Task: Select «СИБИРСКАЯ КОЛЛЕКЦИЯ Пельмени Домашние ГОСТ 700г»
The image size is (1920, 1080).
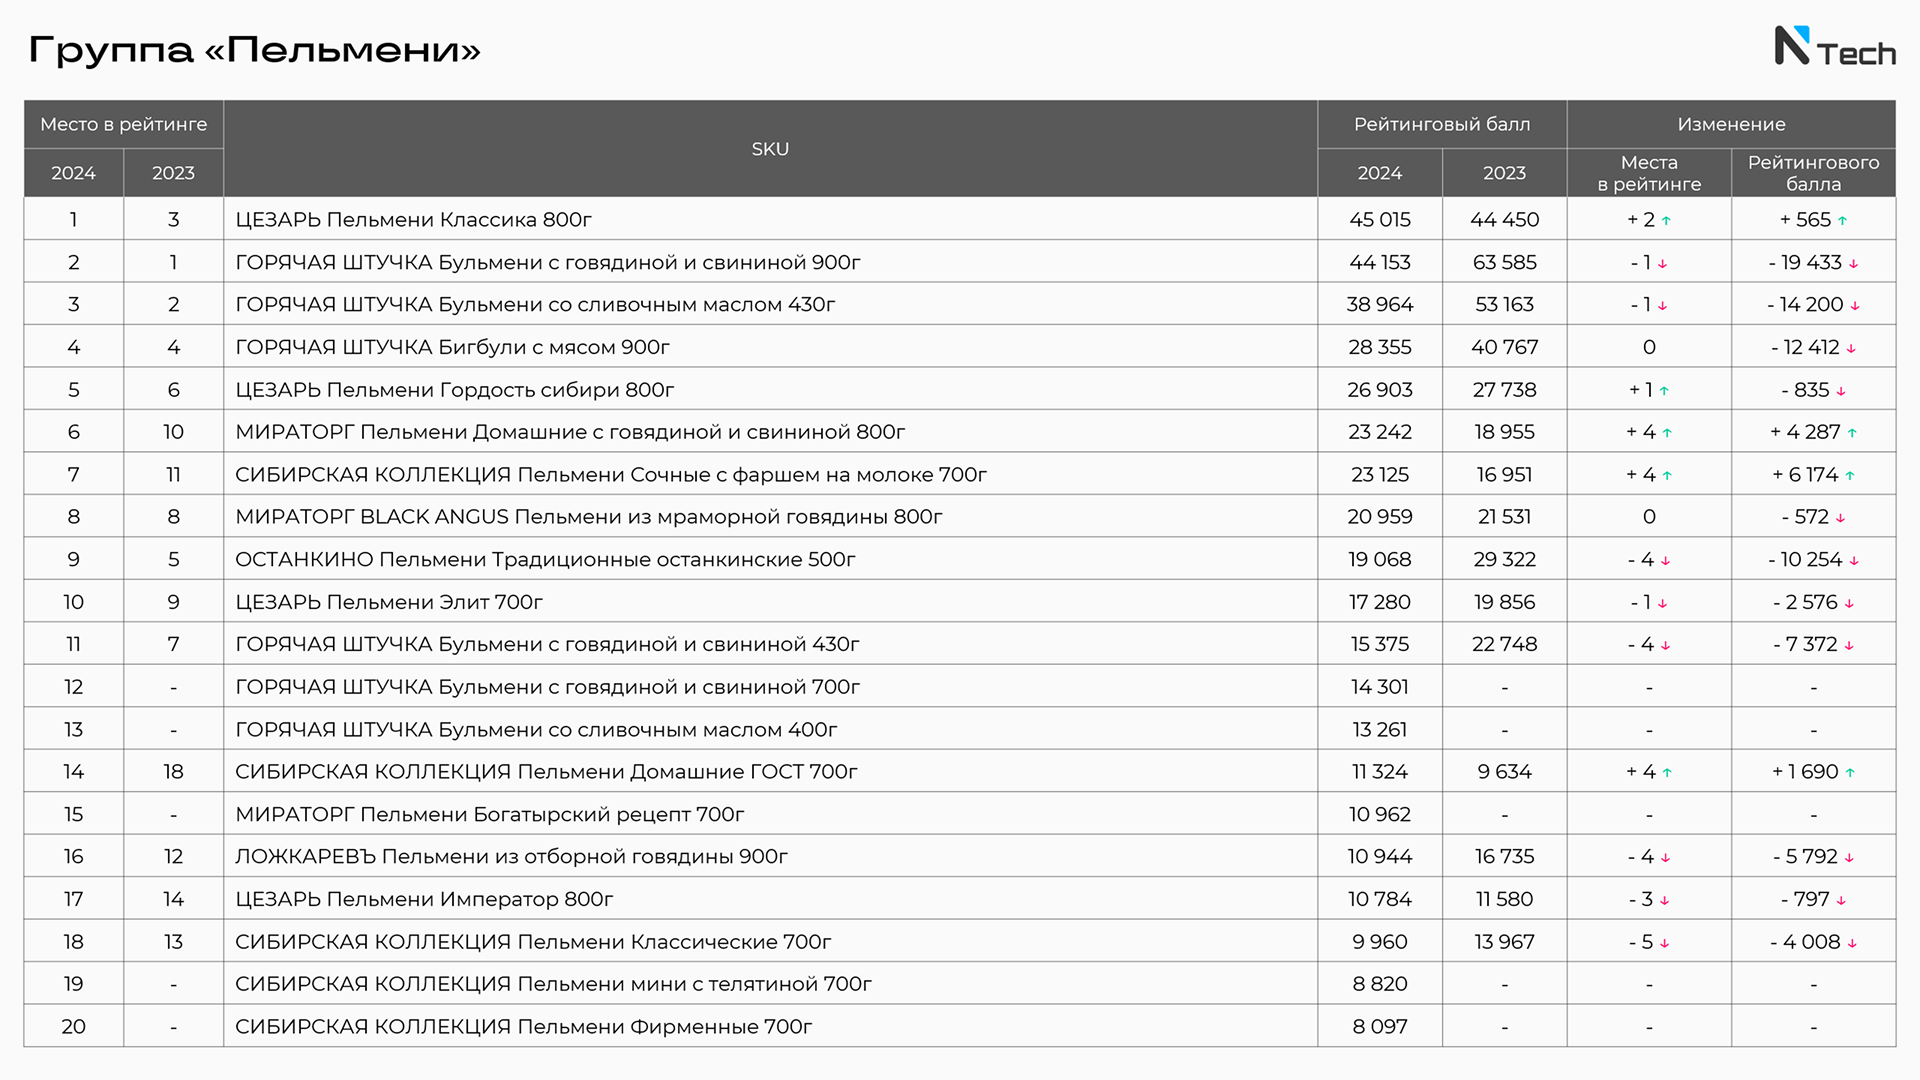Action: click(x=546, y=772)
